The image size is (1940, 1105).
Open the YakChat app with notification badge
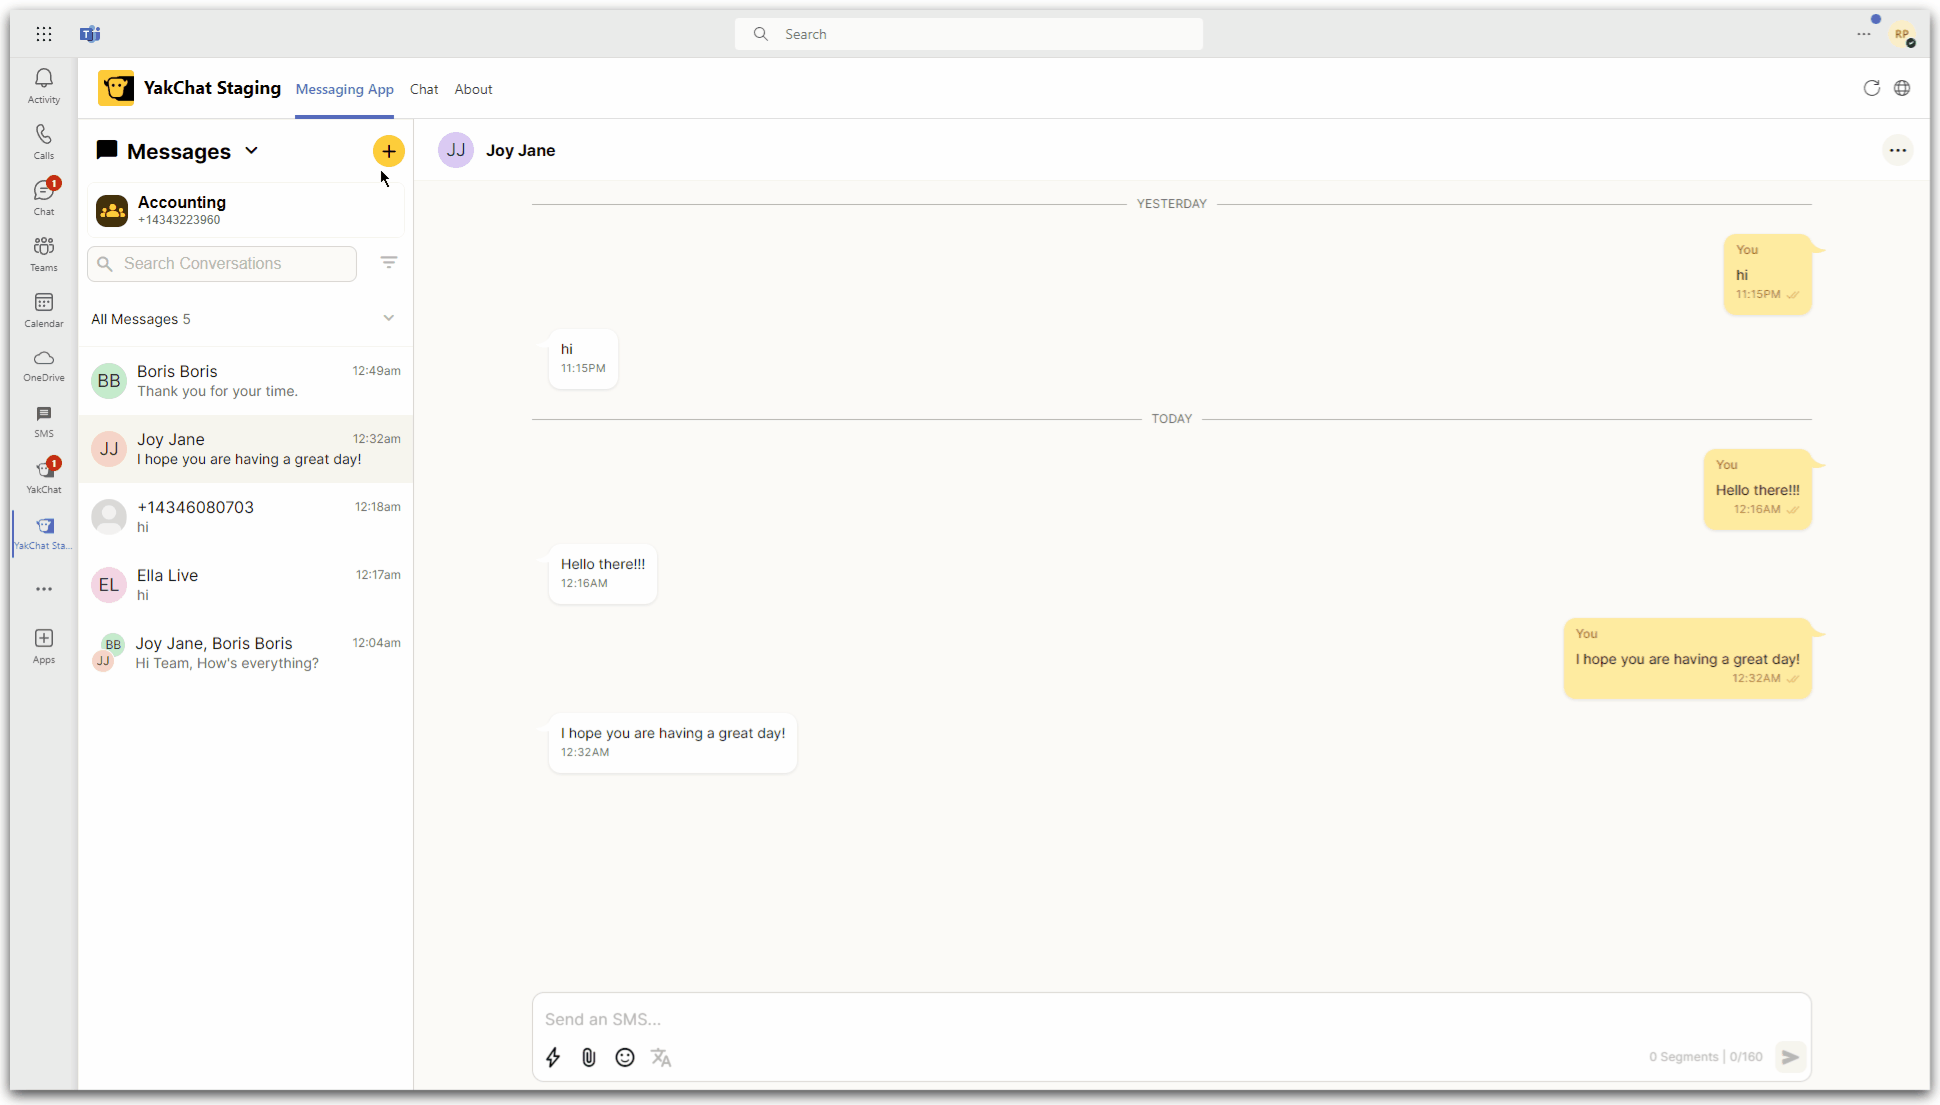coord(44,477)
